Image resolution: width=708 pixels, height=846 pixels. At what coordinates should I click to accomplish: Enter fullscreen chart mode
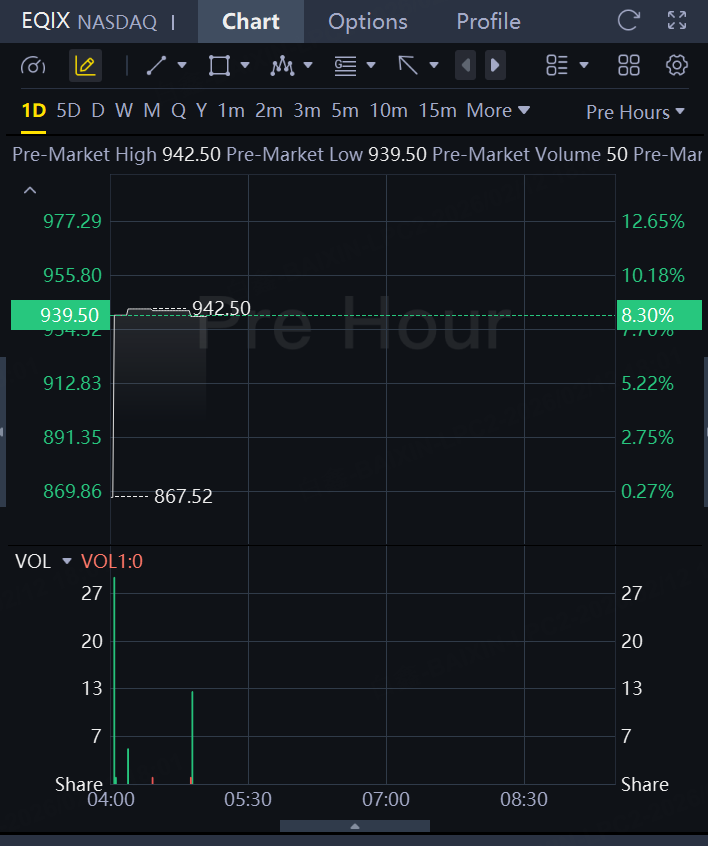tap(677, 21)
